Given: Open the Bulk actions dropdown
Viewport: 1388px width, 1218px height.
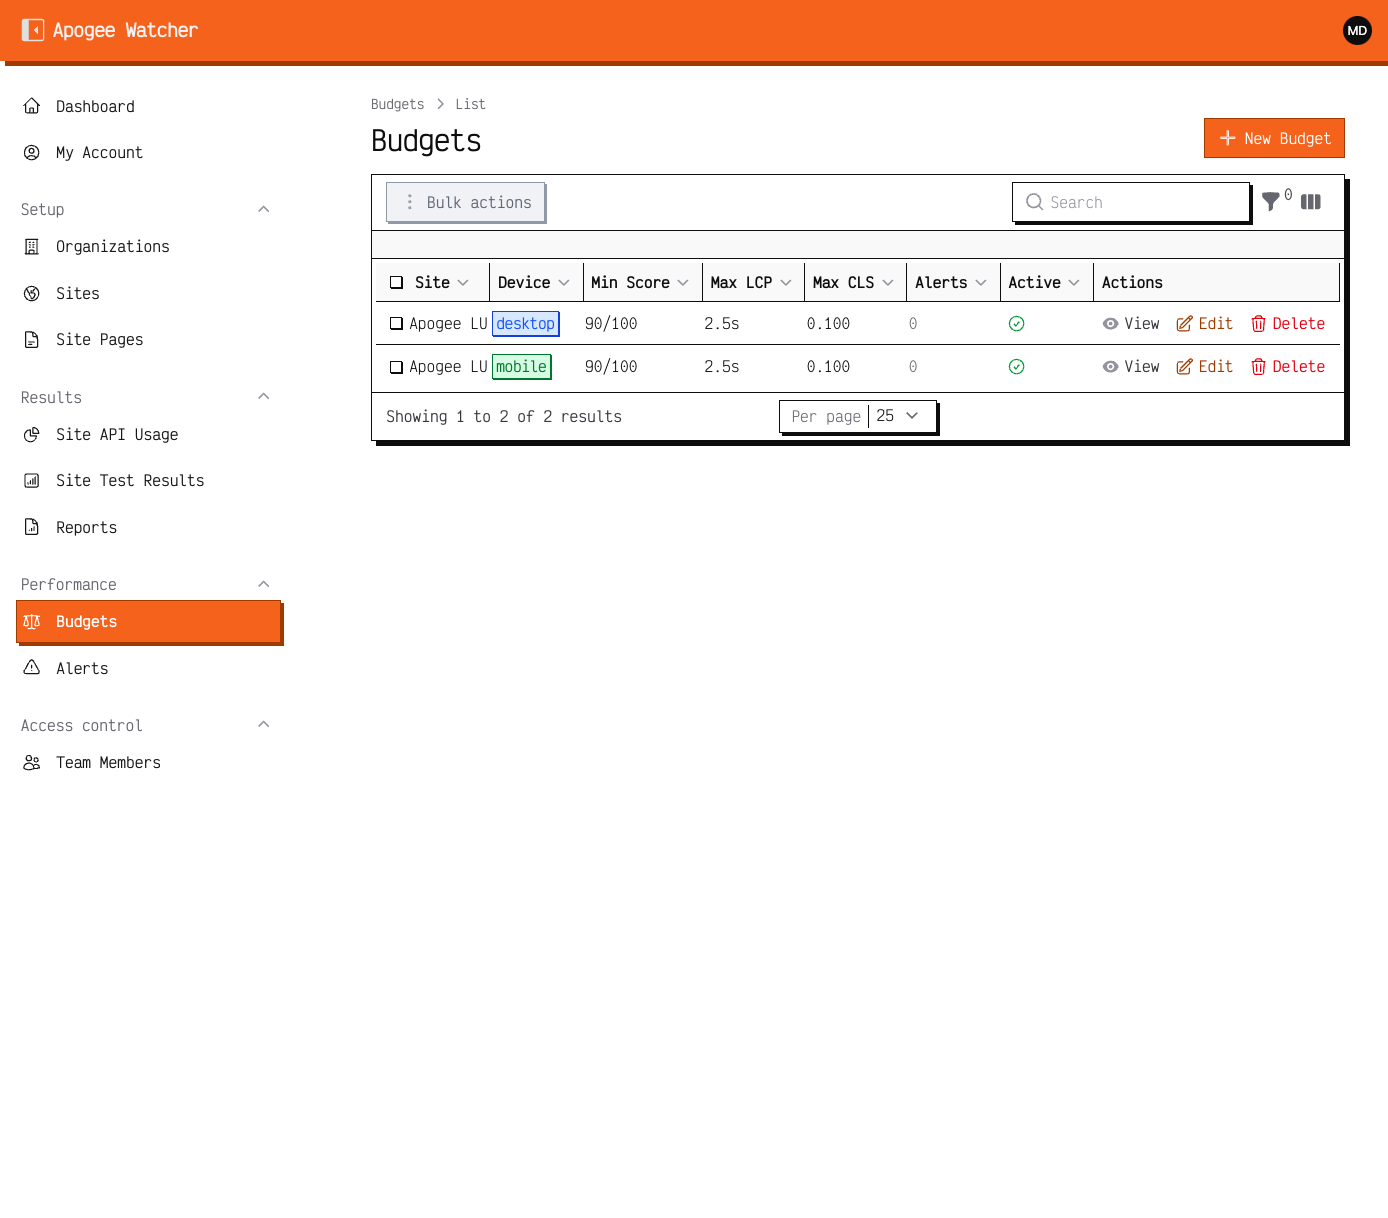Looking at the screenshot, I should (x=466, y=202).
